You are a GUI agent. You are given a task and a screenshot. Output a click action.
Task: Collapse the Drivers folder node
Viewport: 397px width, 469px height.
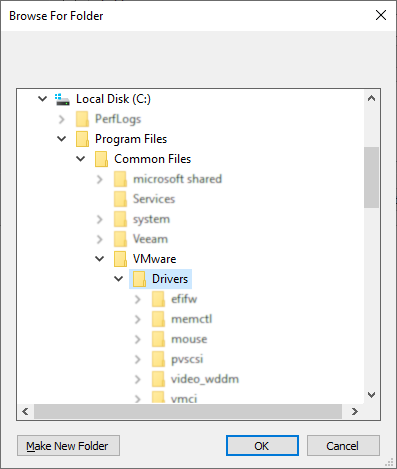119,279
